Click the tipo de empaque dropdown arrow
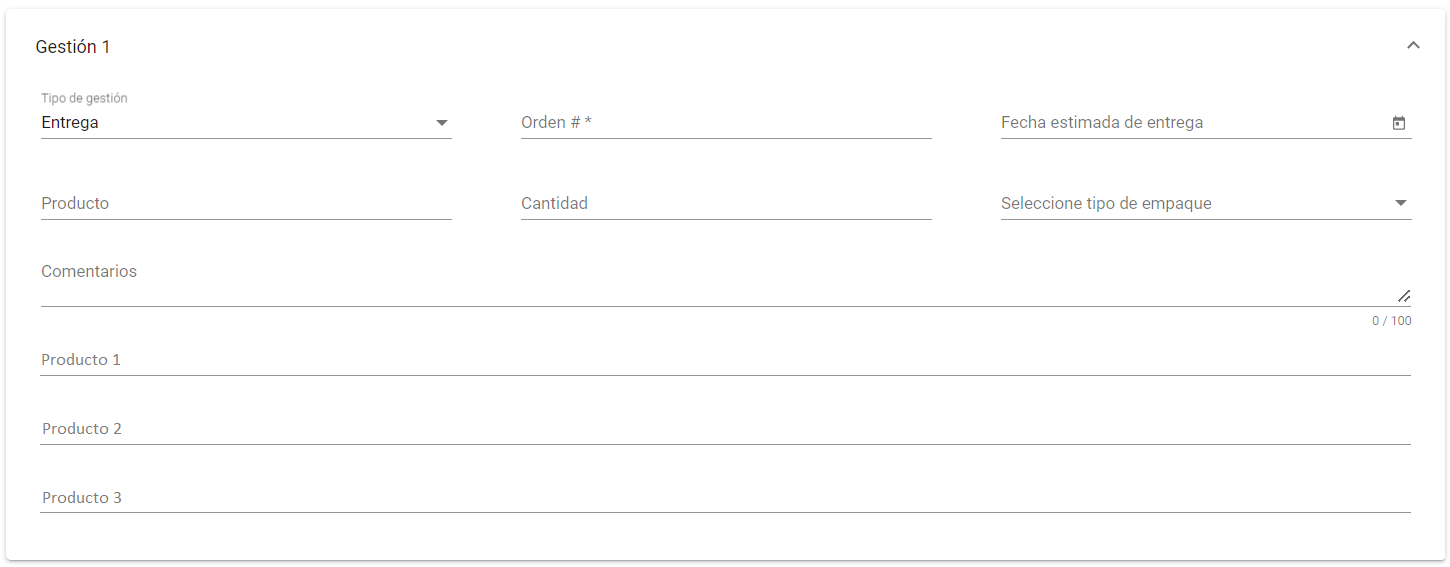 1400,204
